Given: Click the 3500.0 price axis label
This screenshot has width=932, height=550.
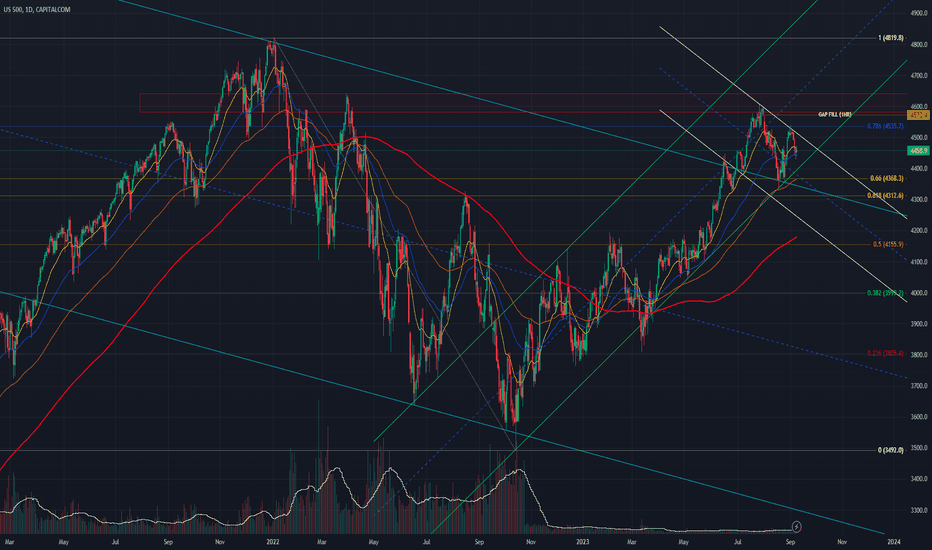Looking at the screenshot, I should click(919, 448).
